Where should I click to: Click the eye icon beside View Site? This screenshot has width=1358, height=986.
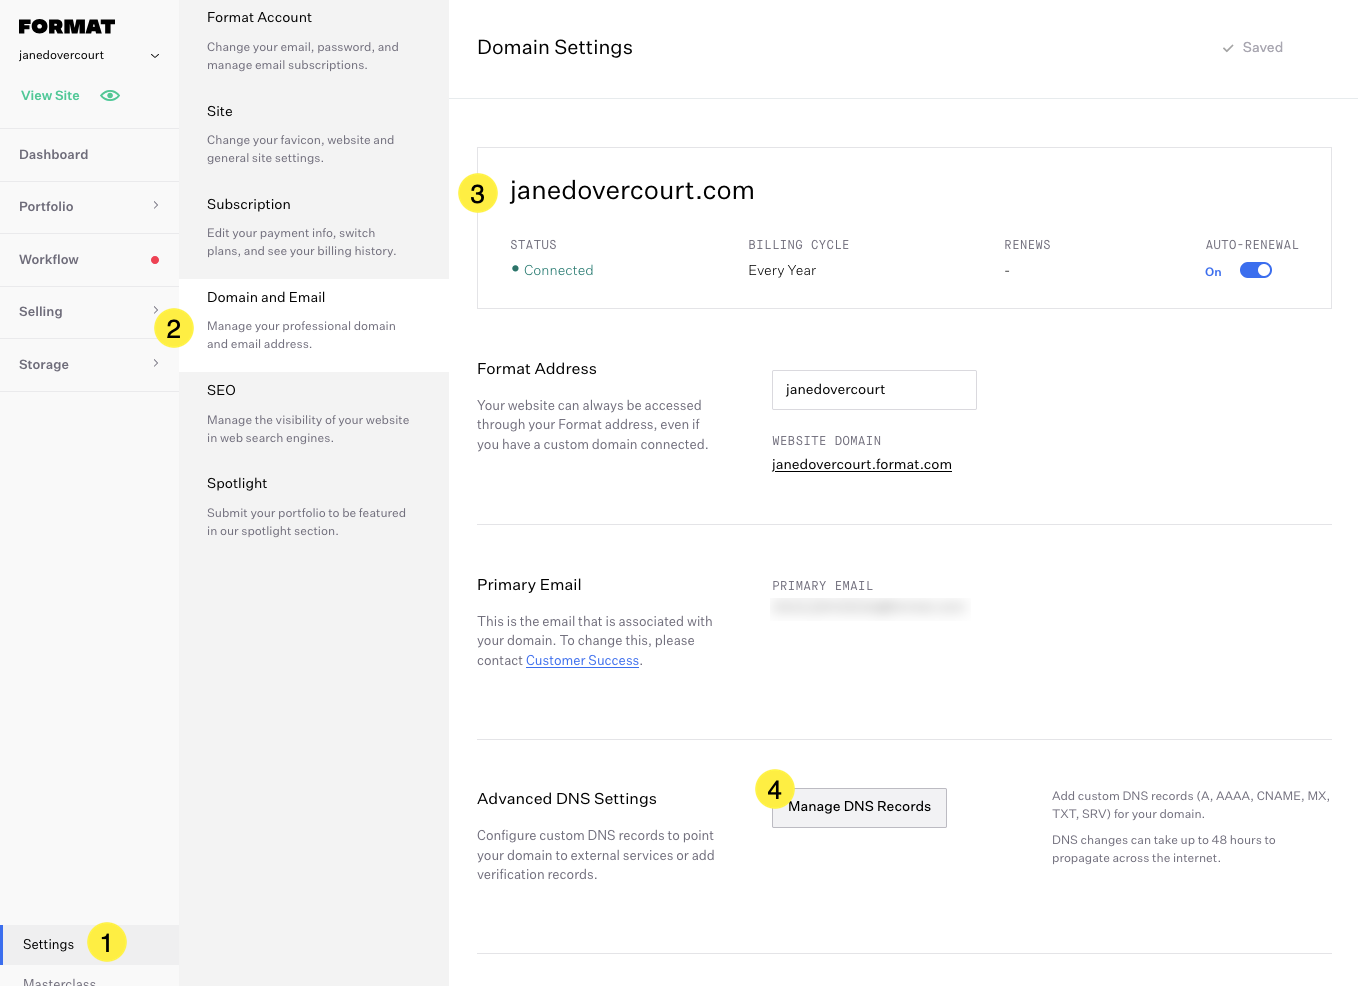click(110, 96)
